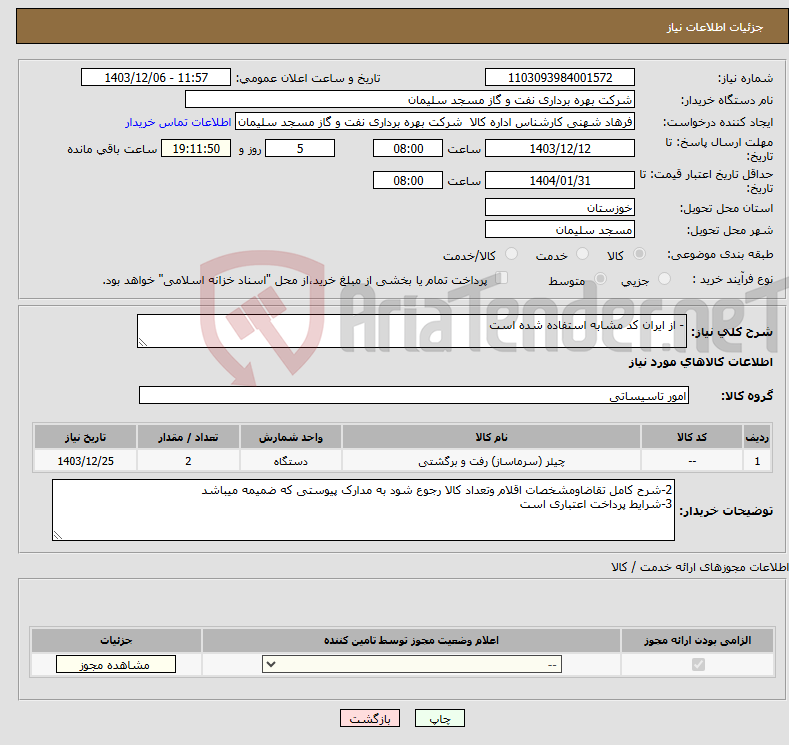Click the جزئیات column header
This screenshot has width=789, height=745.
[116, 640]
